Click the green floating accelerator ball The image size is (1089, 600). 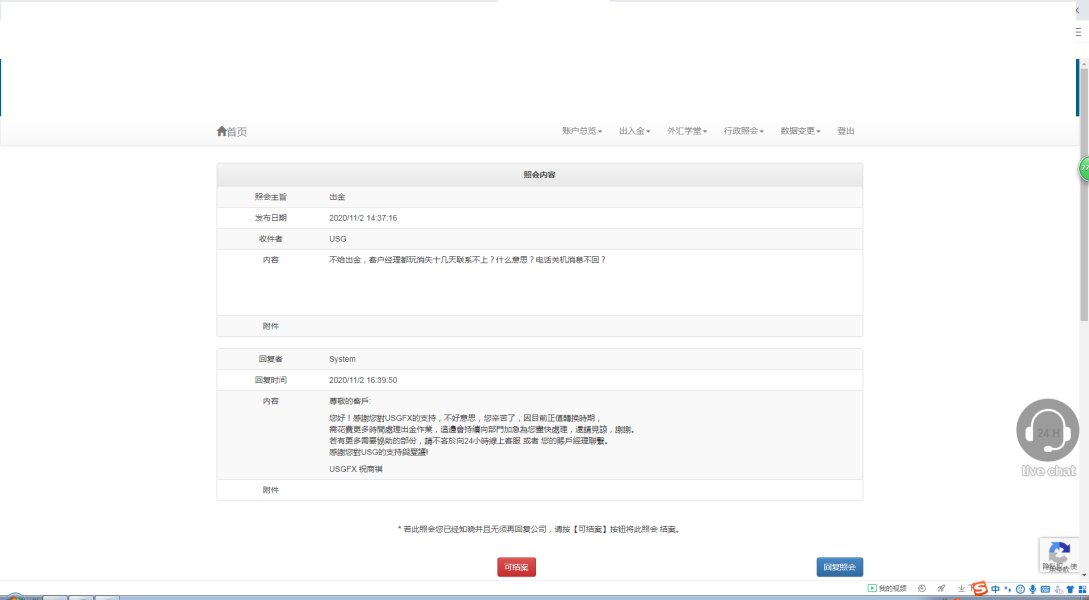point(1084,170)
